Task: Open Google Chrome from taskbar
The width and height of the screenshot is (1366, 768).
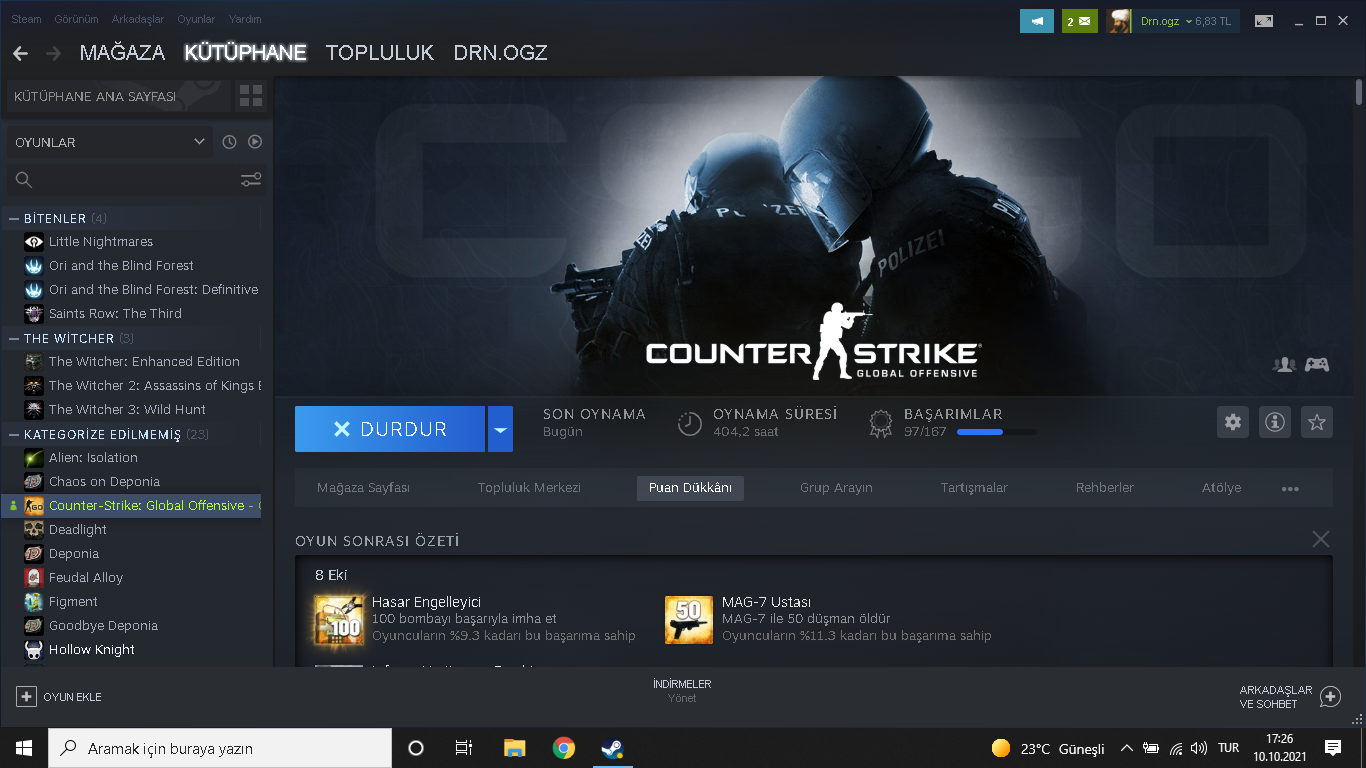Action: tap(564, 748)
